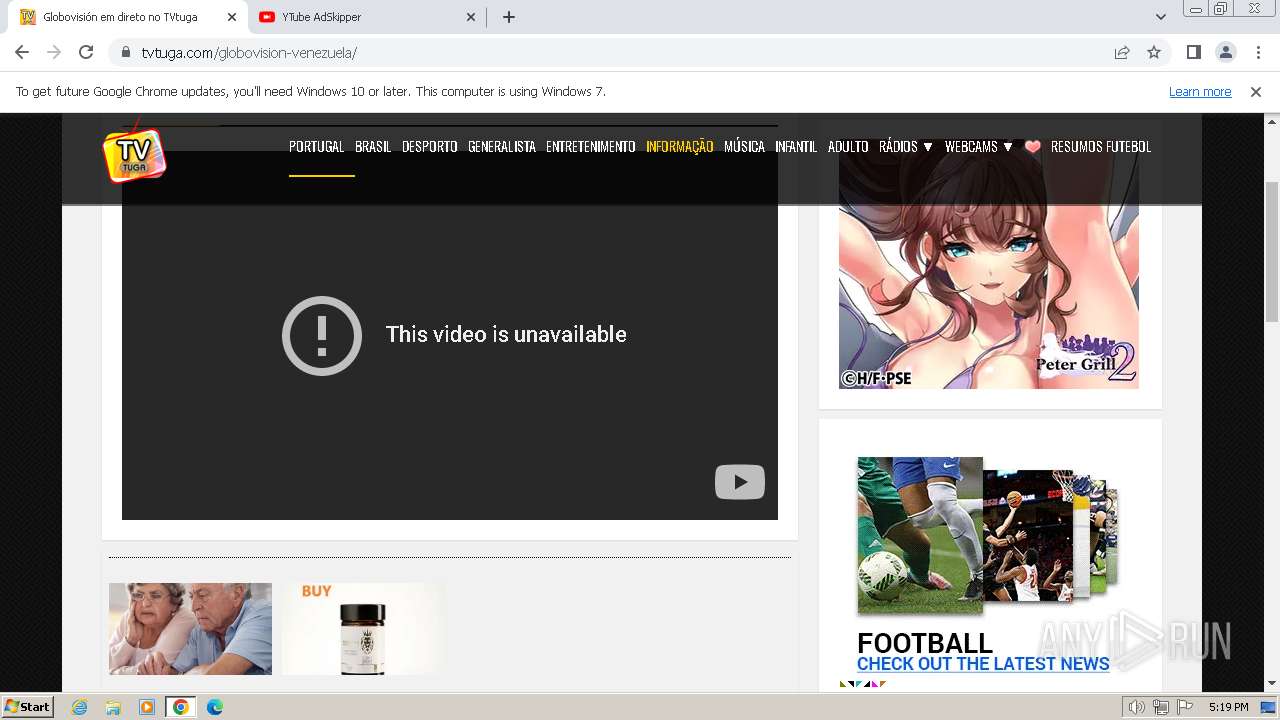This screenshot has width=1280, height=720.
Task: Open File Explorer from taskbar
Action: [113, 707]
